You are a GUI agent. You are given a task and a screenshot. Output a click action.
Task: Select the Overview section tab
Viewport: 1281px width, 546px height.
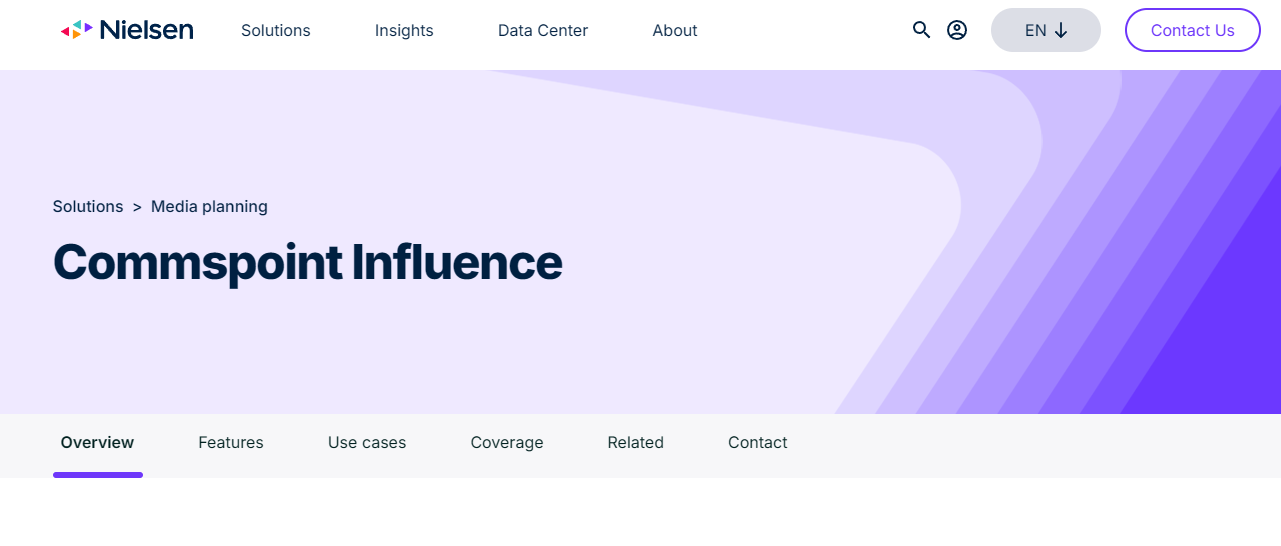click(97, 443)
